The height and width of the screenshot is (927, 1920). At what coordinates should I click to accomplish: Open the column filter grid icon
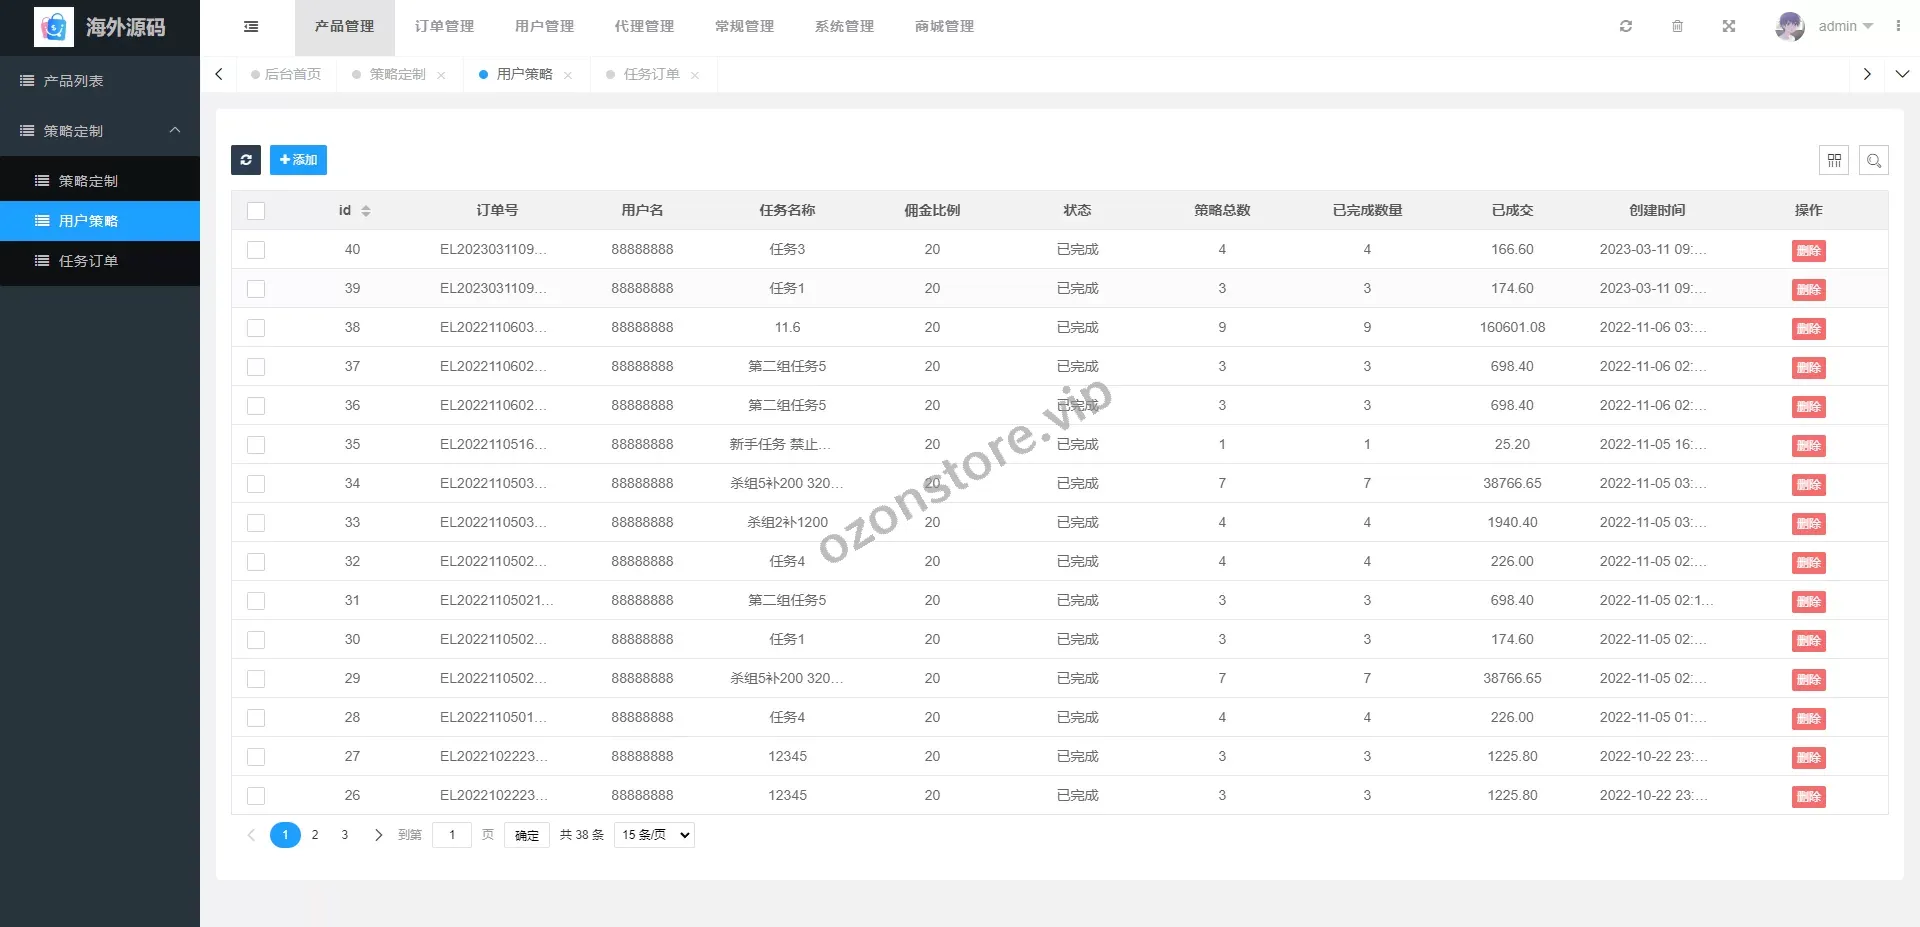1834,160
